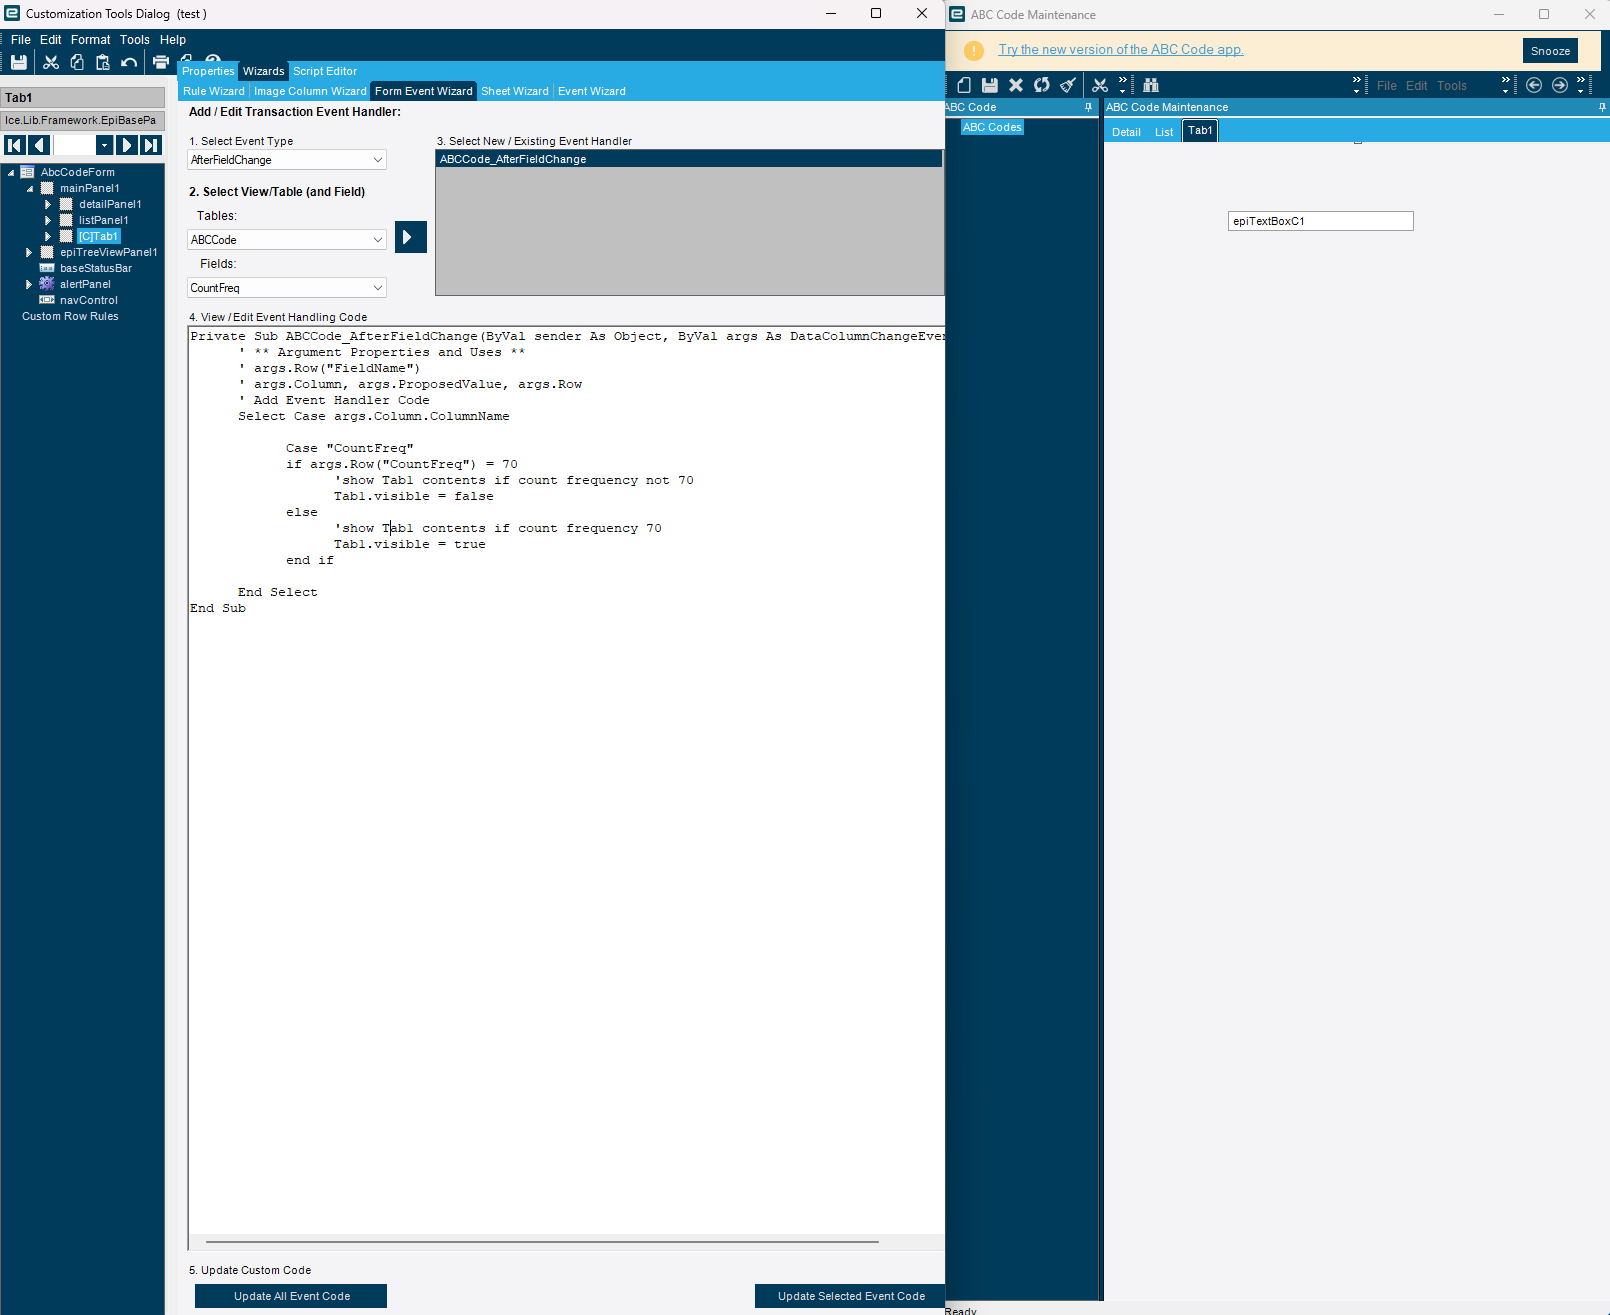
Task: Open the Fields dropdown showing CountFreq
Action: [x=378, y=288]
